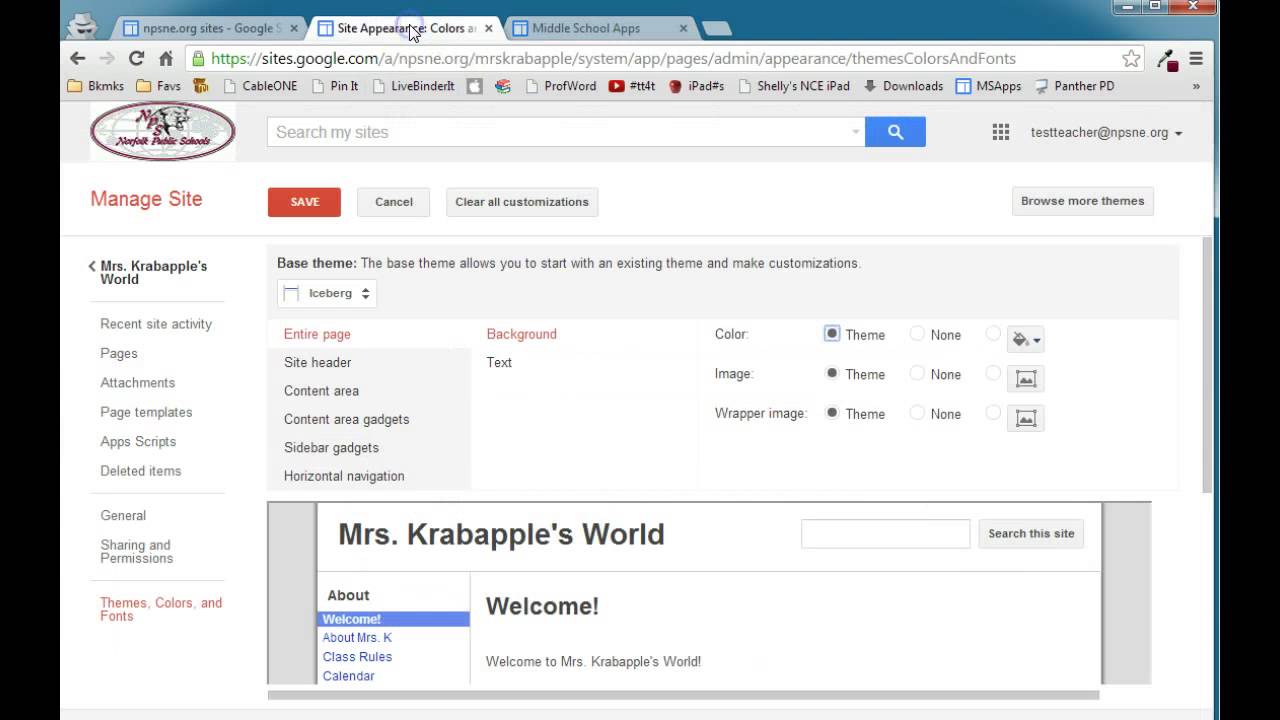Select custom radio for Image
1280x720 pixels.
[x=993, y=373]
